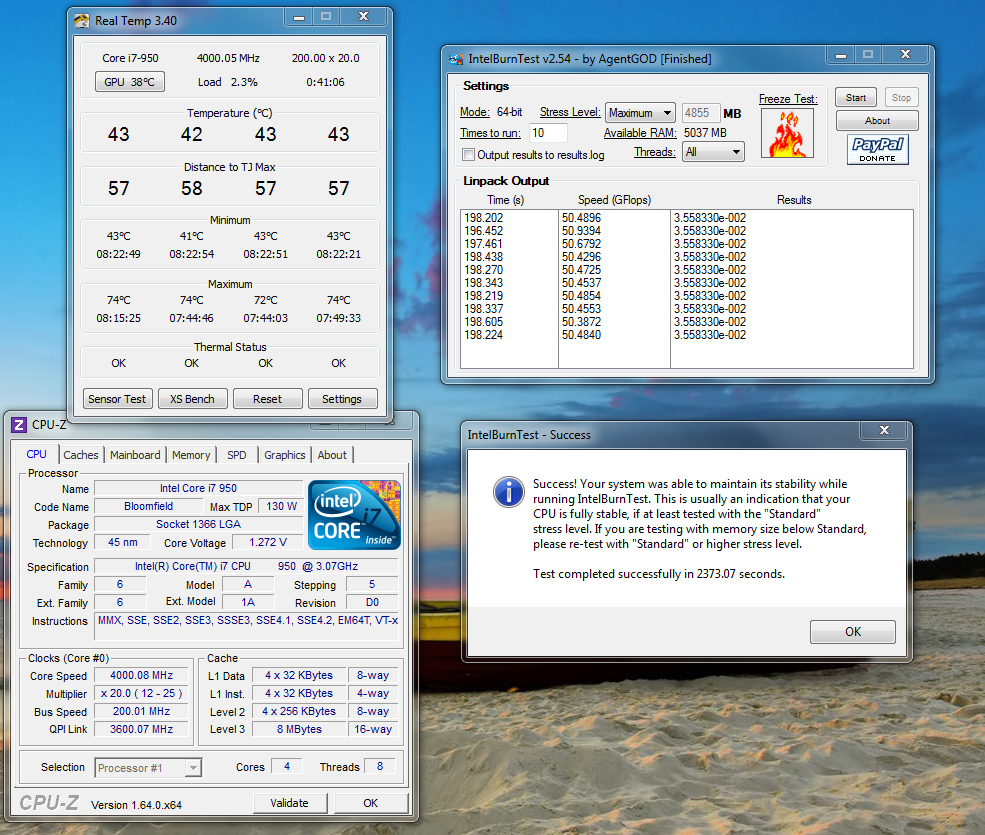Open Real Temp Settings
985x835 pixels.
(342, 399)
